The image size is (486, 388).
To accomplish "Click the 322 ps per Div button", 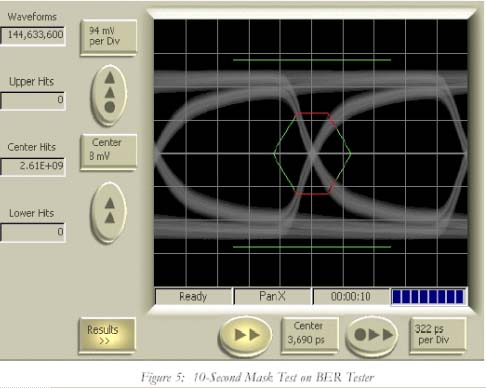I will pyautogui.click(x=438, y=334).
